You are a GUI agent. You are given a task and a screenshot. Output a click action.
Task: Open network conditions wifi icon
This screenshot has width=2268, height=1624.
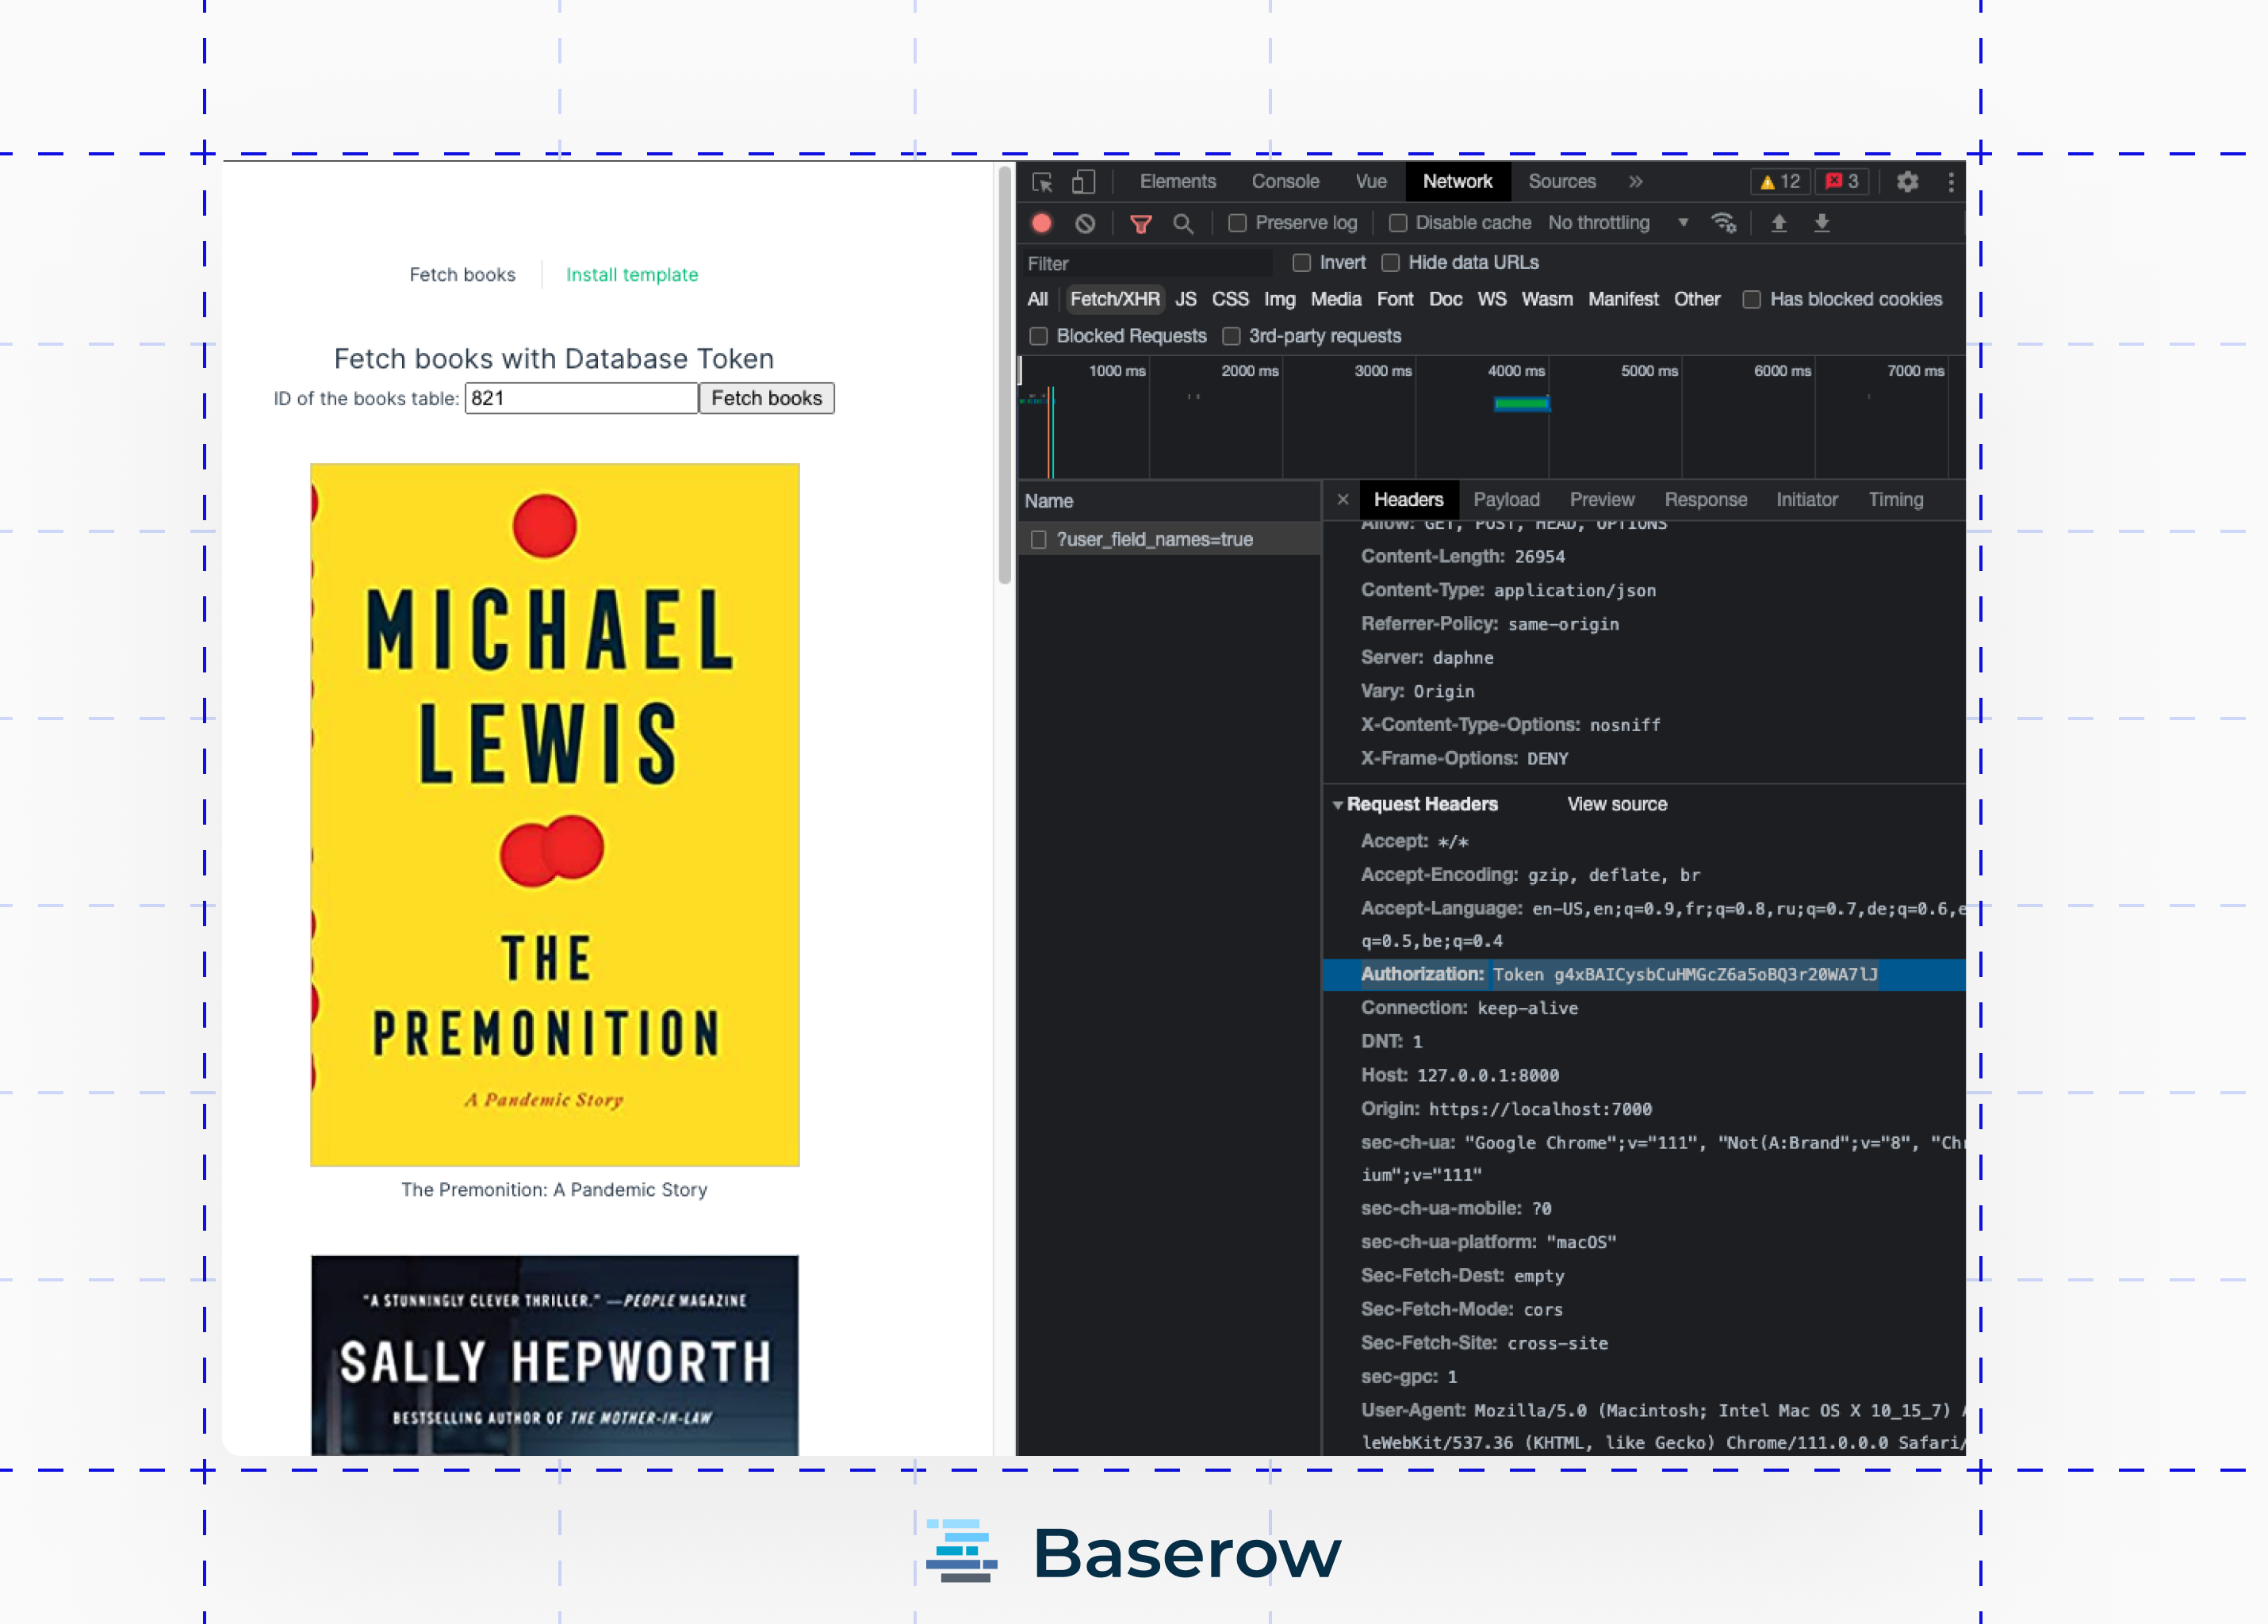(1723, 223)
